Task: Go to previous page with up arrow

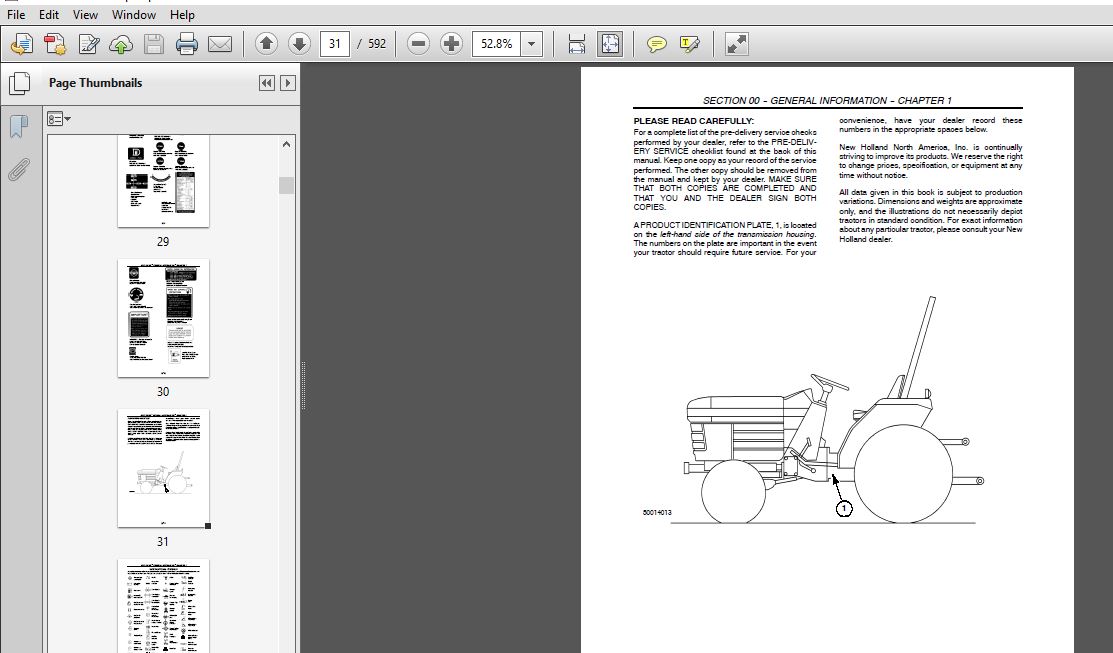Action: 266,44
